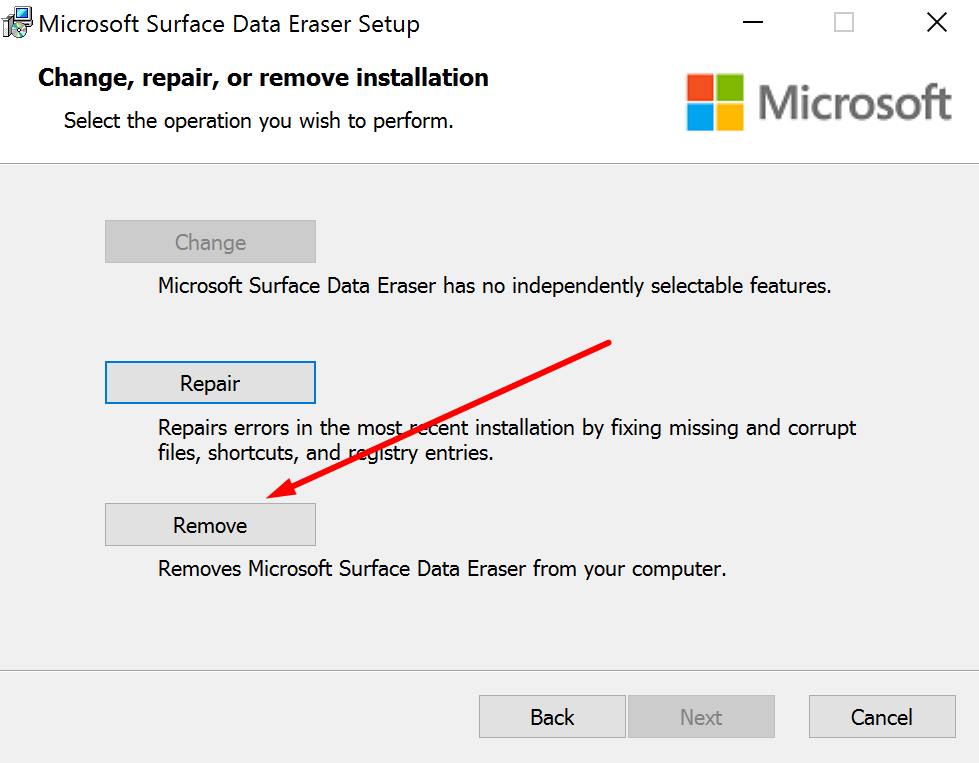979x763 pixels.
Task: Select the Remove button to uninstall
Action: [x=210, y=524]
